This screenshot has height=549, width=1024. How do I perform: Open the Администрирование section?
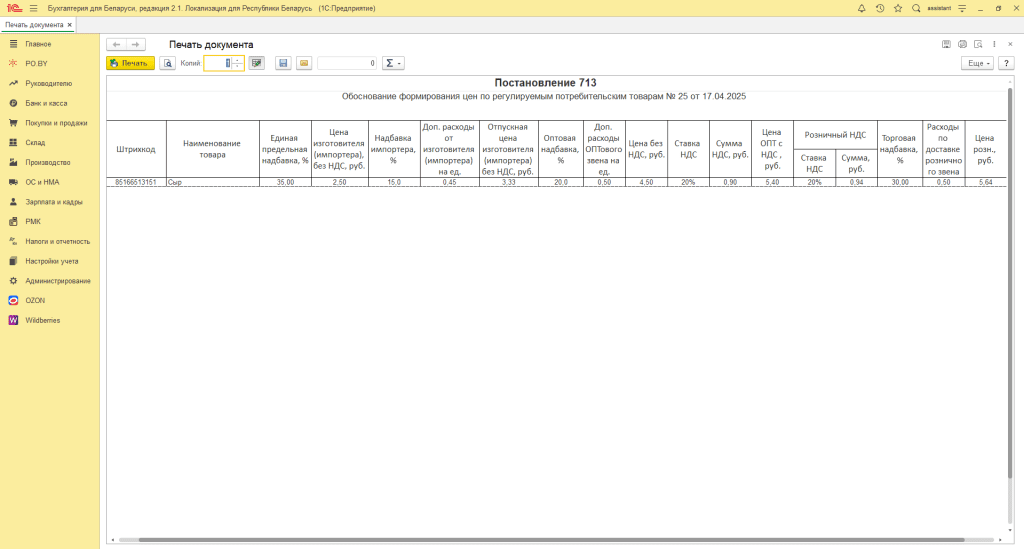[x=50, y=281]
